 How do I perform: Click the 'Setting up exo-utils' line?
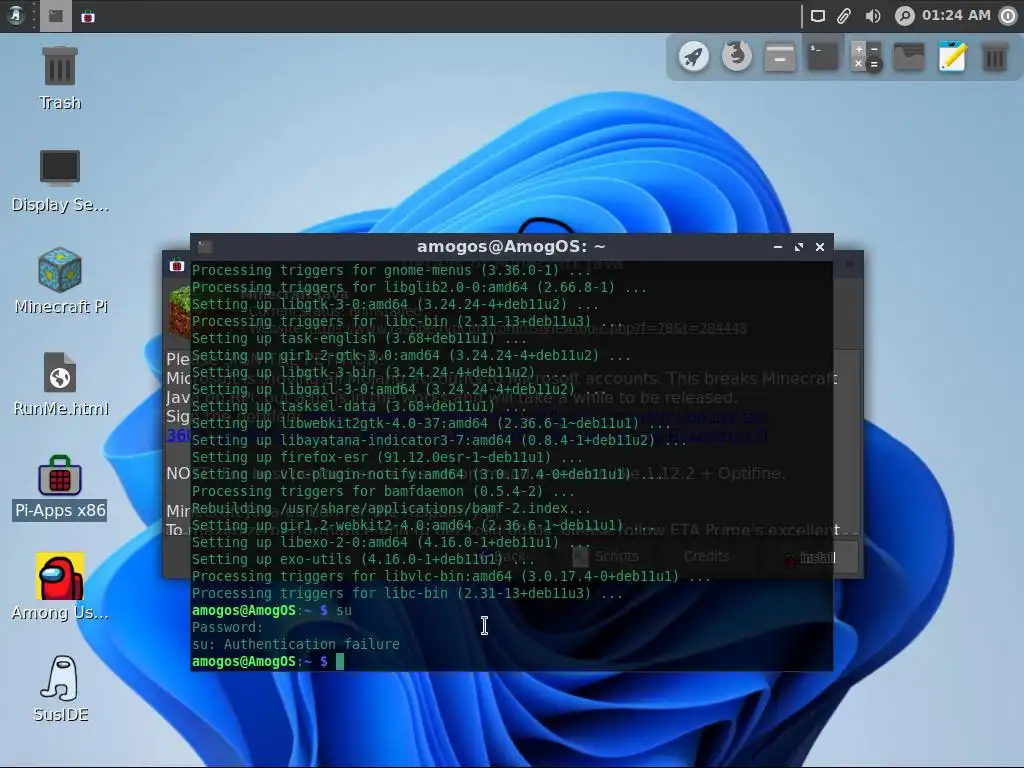tap(363, 559)
